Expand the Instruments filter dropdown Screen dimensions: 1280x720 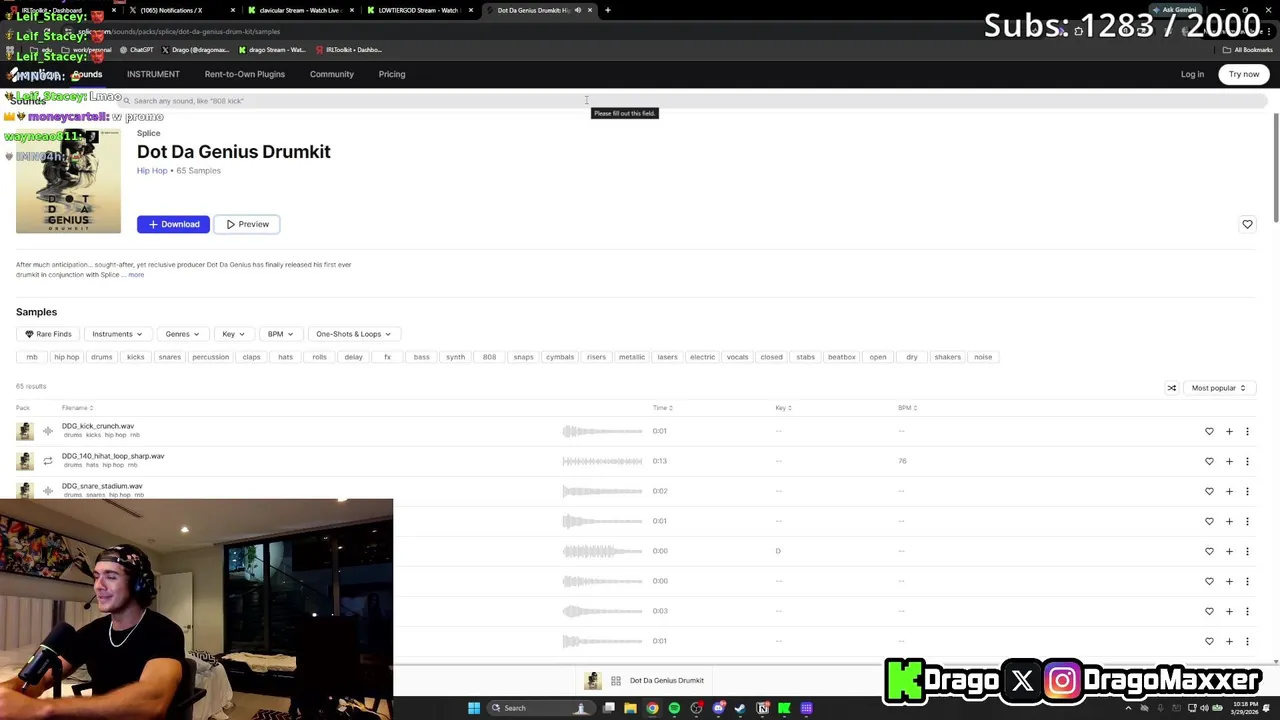click(x=117, y=334)
